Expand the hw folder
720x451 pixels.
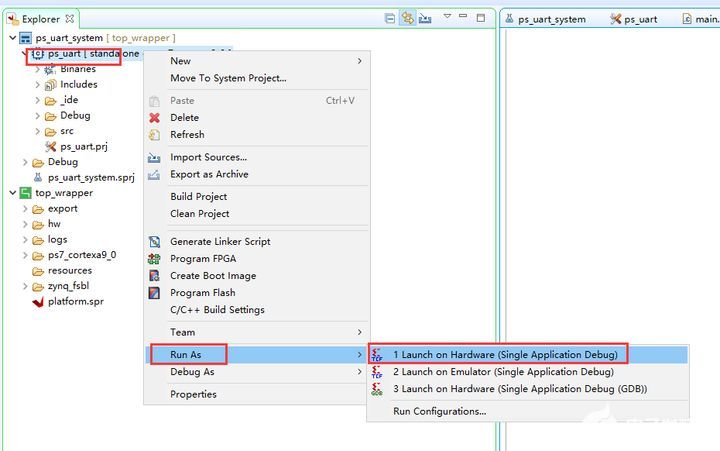point(25,224)
